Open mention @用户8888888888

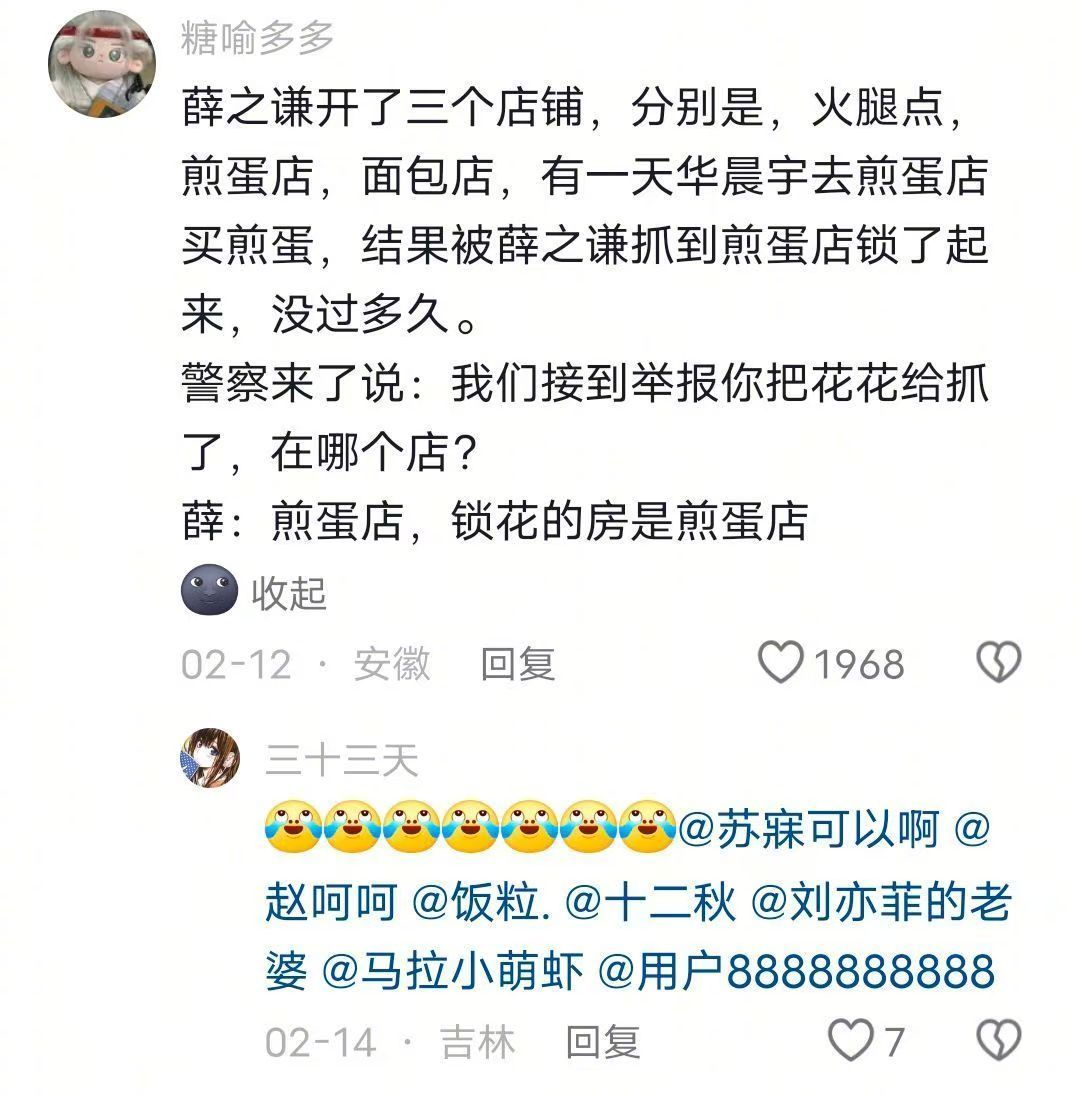click(x=797, y=972)
